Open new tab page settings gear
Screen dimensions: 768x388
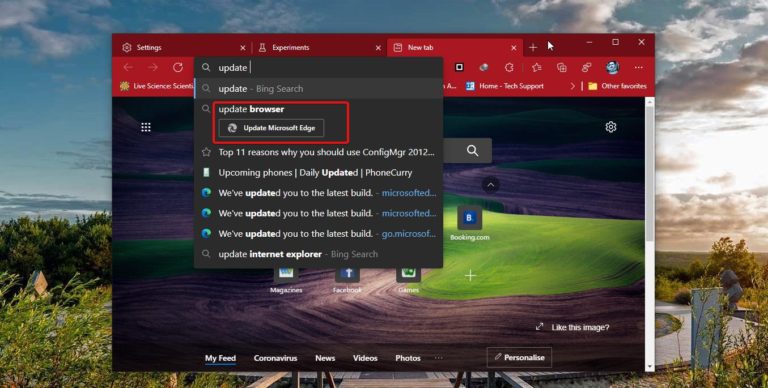point(610,127)
